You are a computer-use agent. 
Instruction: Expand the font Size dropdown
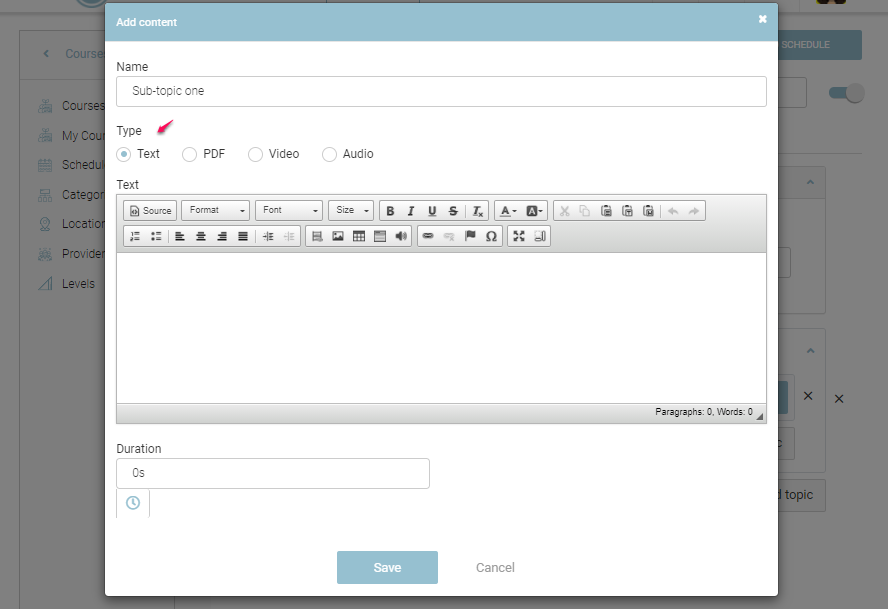(351, 211)
